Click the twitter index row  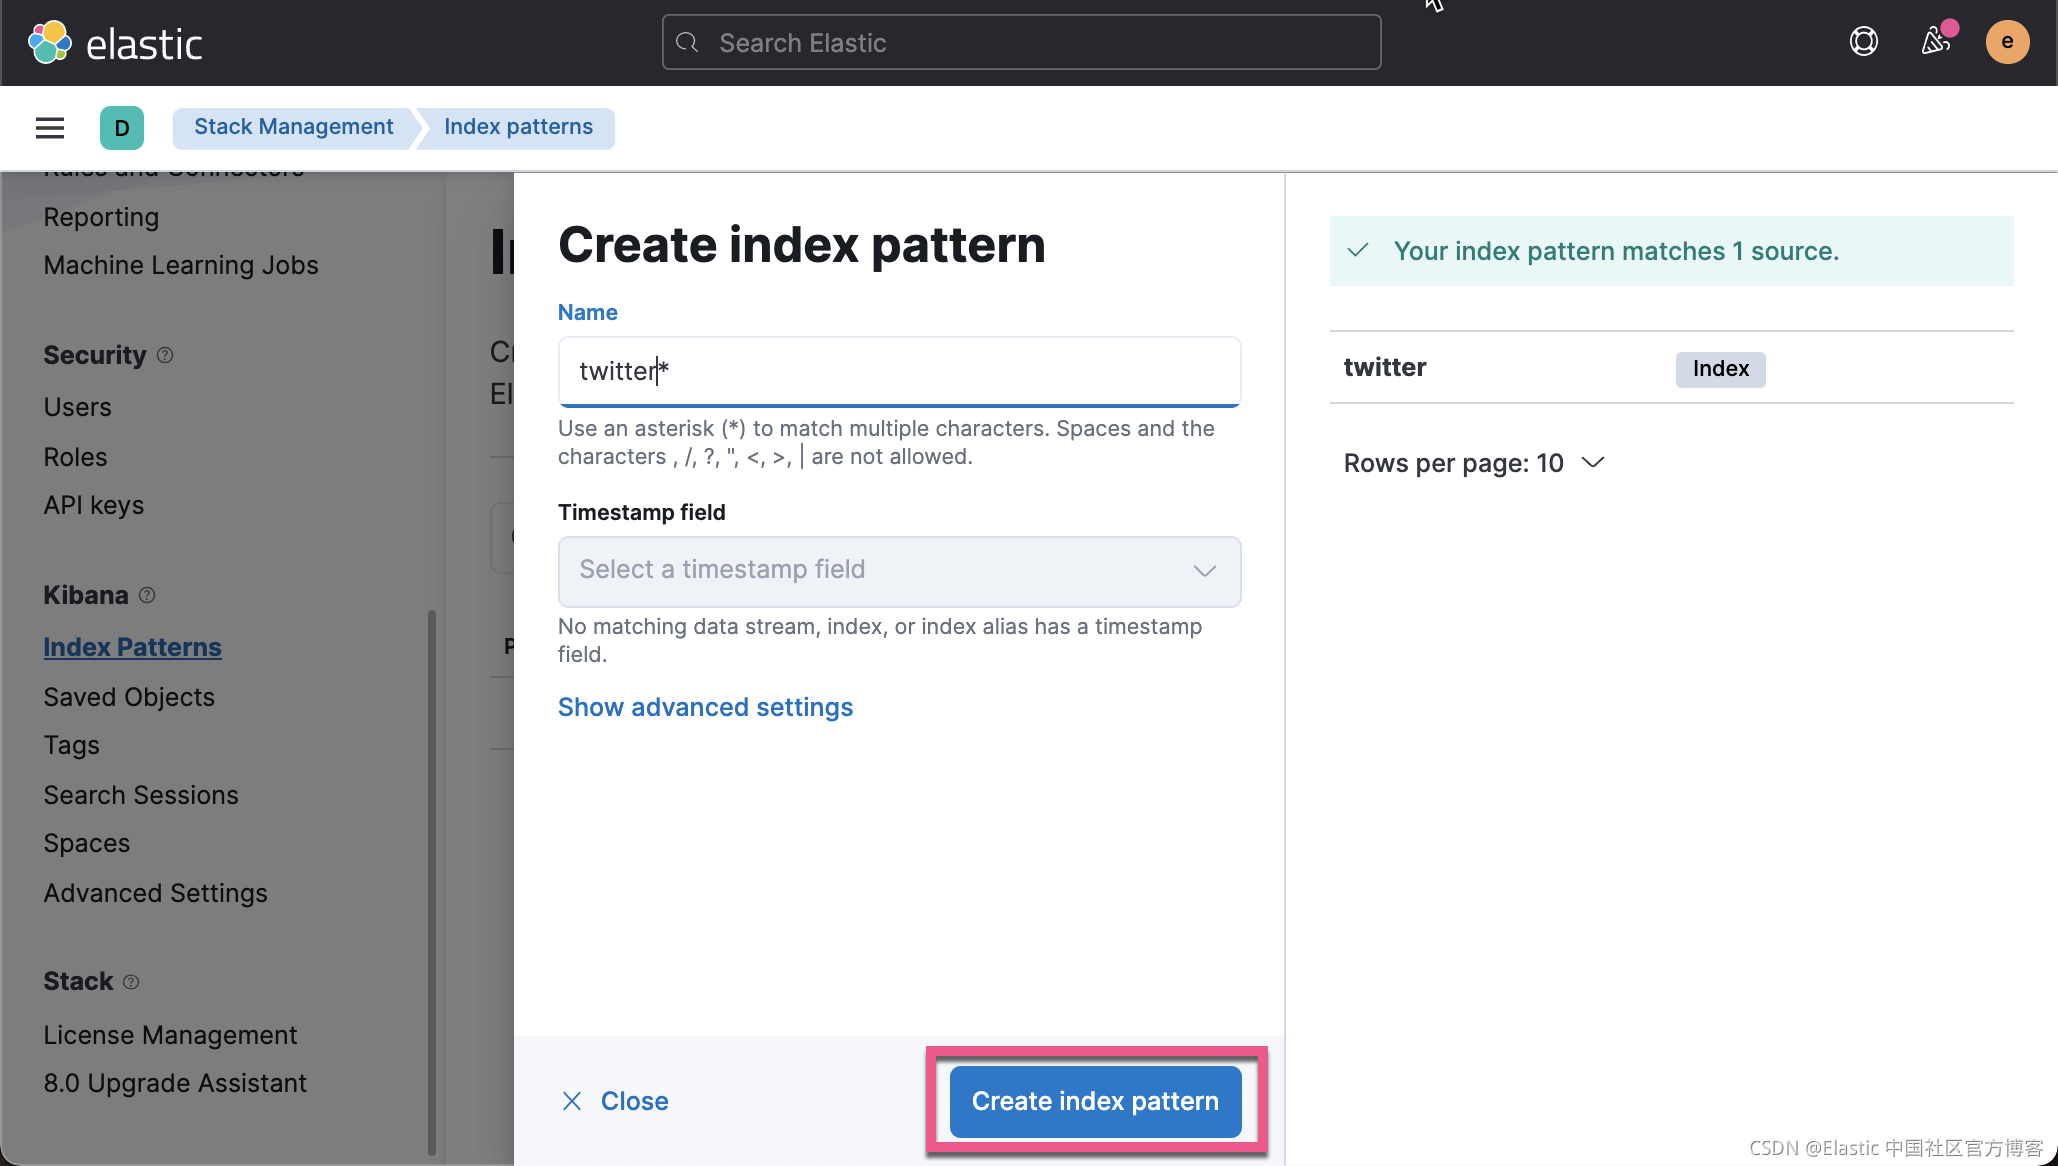pos(1671,367)
